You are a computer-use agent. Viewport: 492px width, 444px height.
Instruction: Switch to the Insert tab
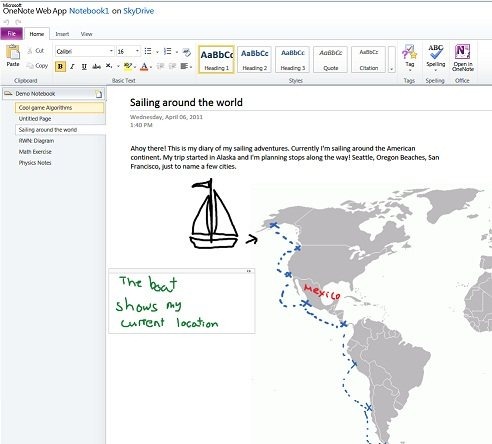coord(62,34)
